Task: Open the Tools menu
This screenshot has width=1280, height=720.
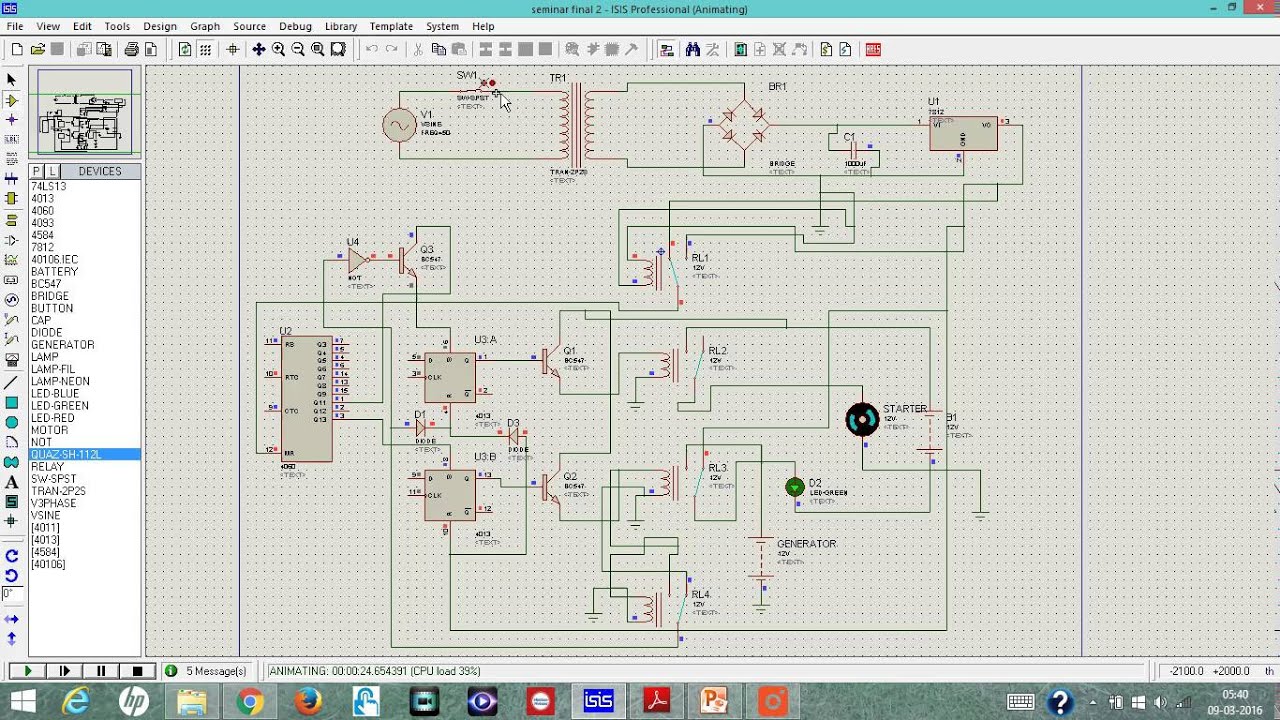Action: coord(117,26)
